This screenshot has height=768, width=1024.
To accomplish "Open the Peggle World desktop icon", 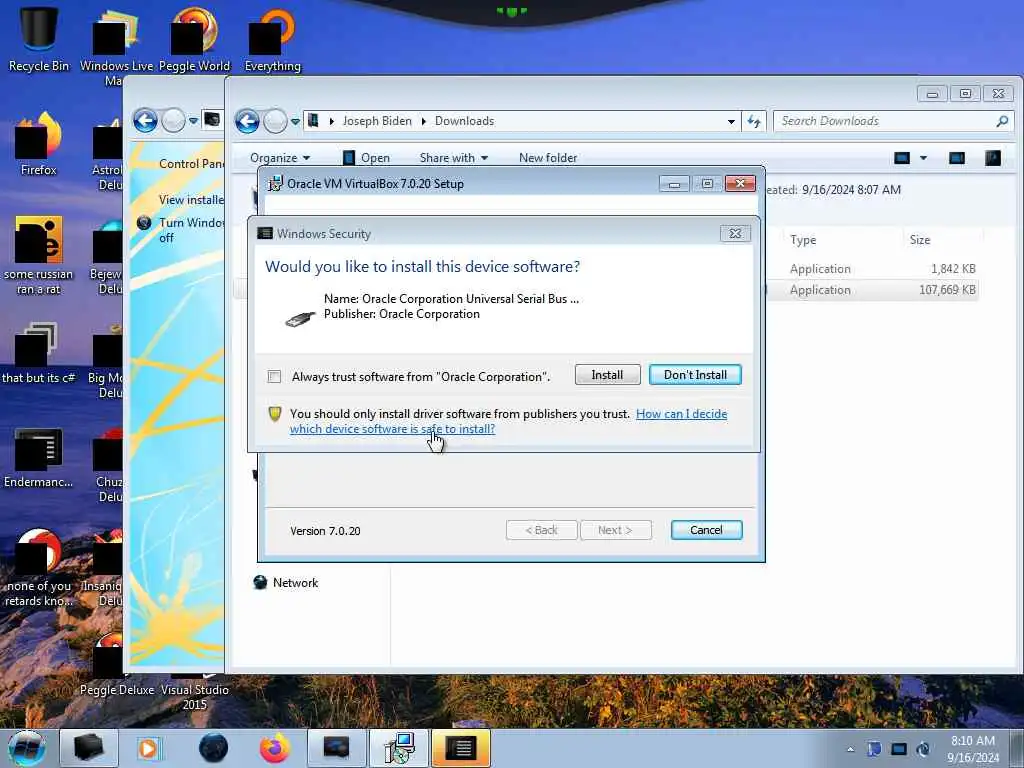I will (194, 39).
